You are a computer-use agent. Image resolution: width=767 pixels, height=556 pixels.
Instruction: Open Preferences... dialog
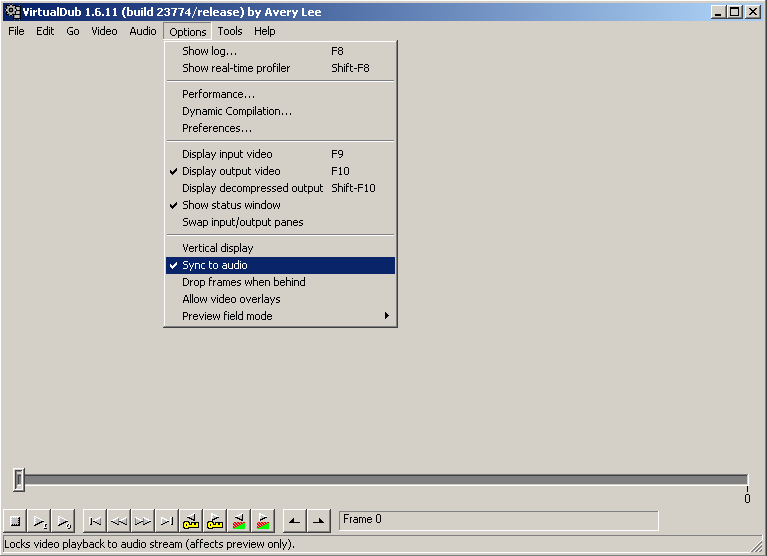280,129
